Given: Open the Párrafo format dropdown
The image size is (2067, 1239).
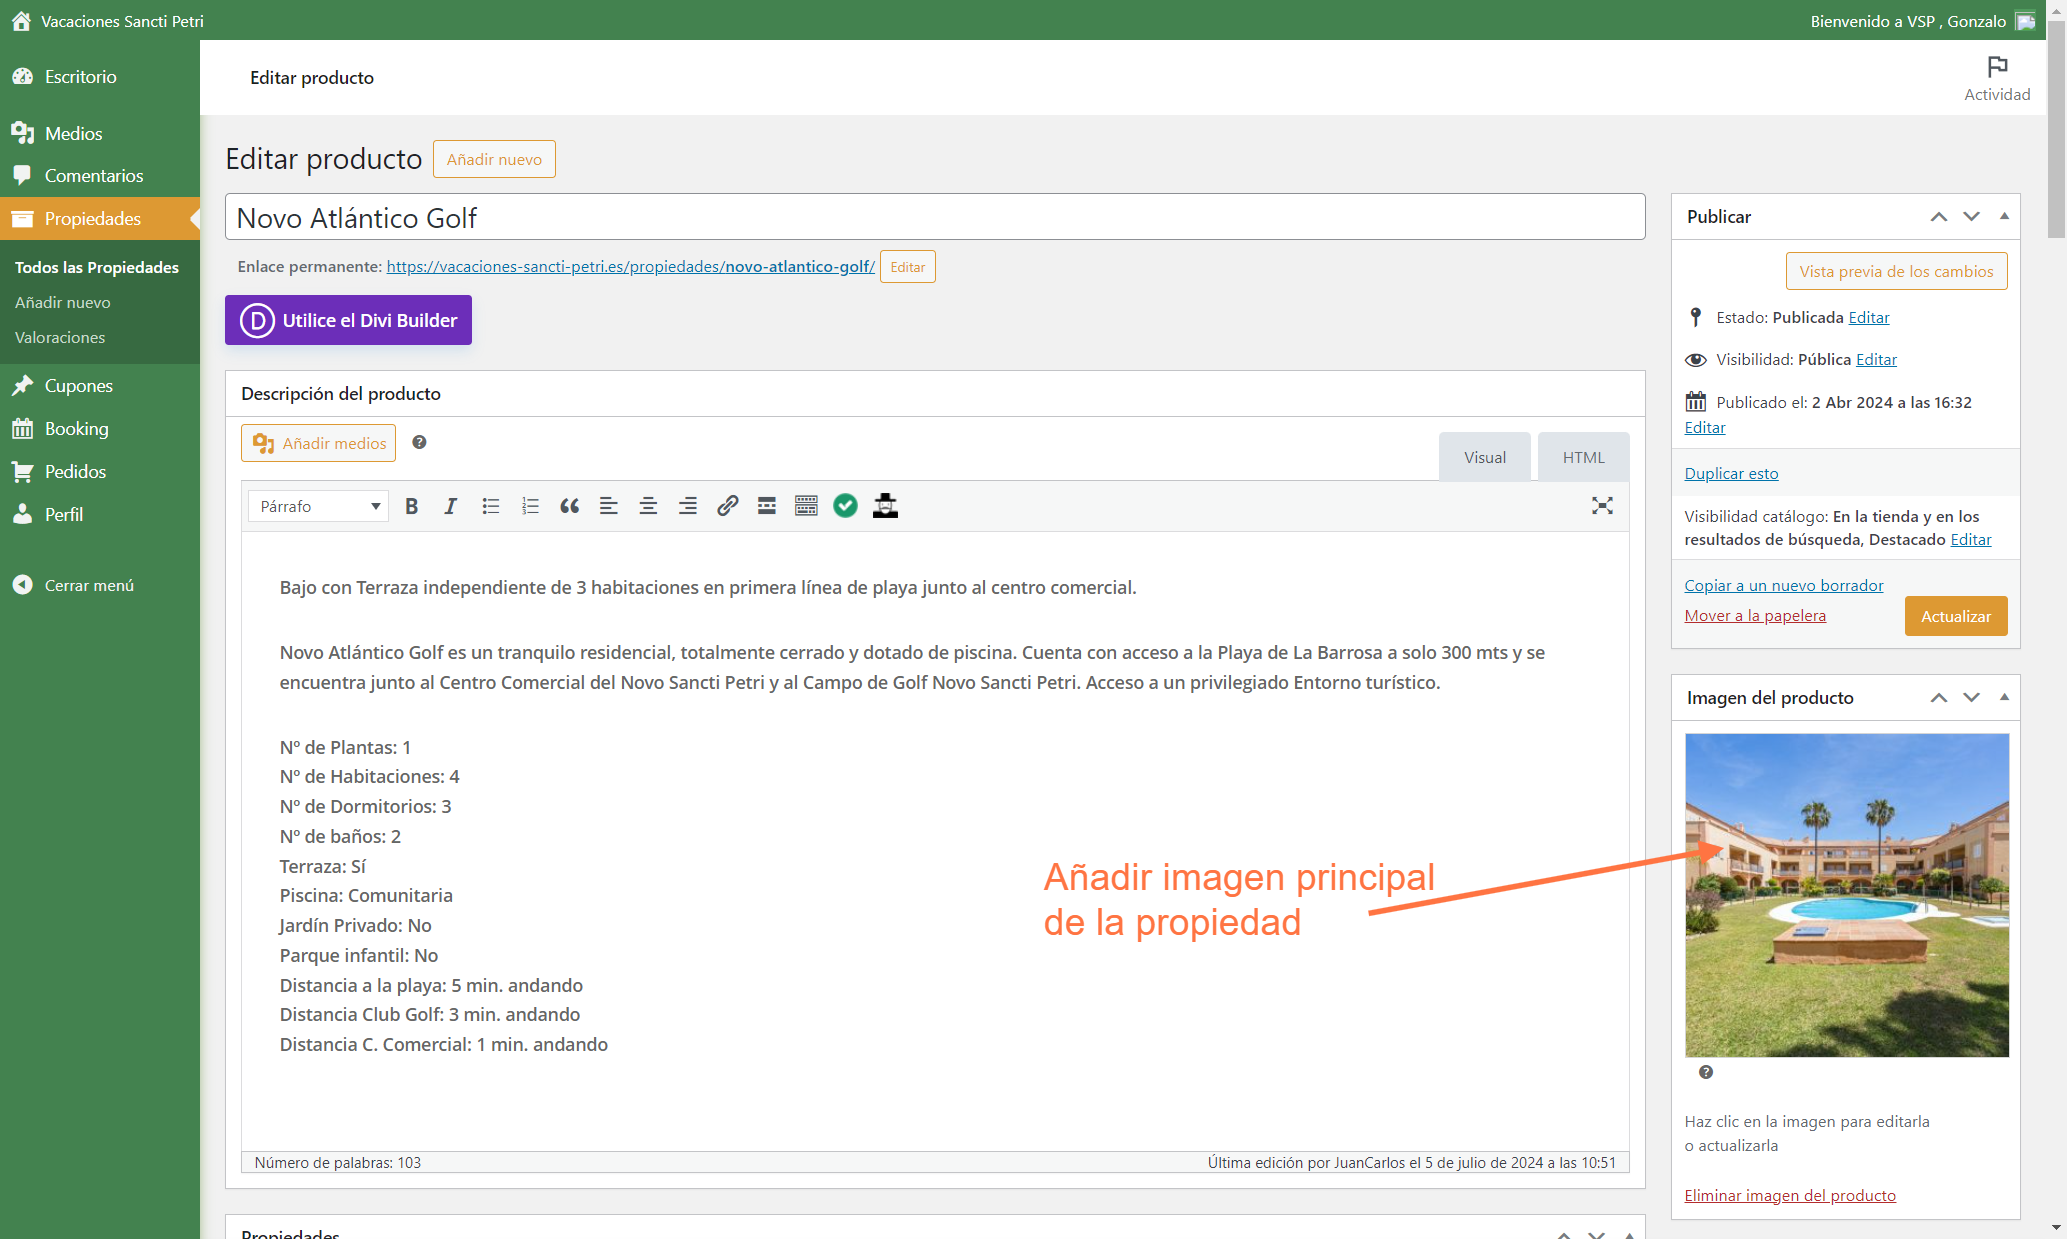Looking at the screenshot, I should 318,506.
